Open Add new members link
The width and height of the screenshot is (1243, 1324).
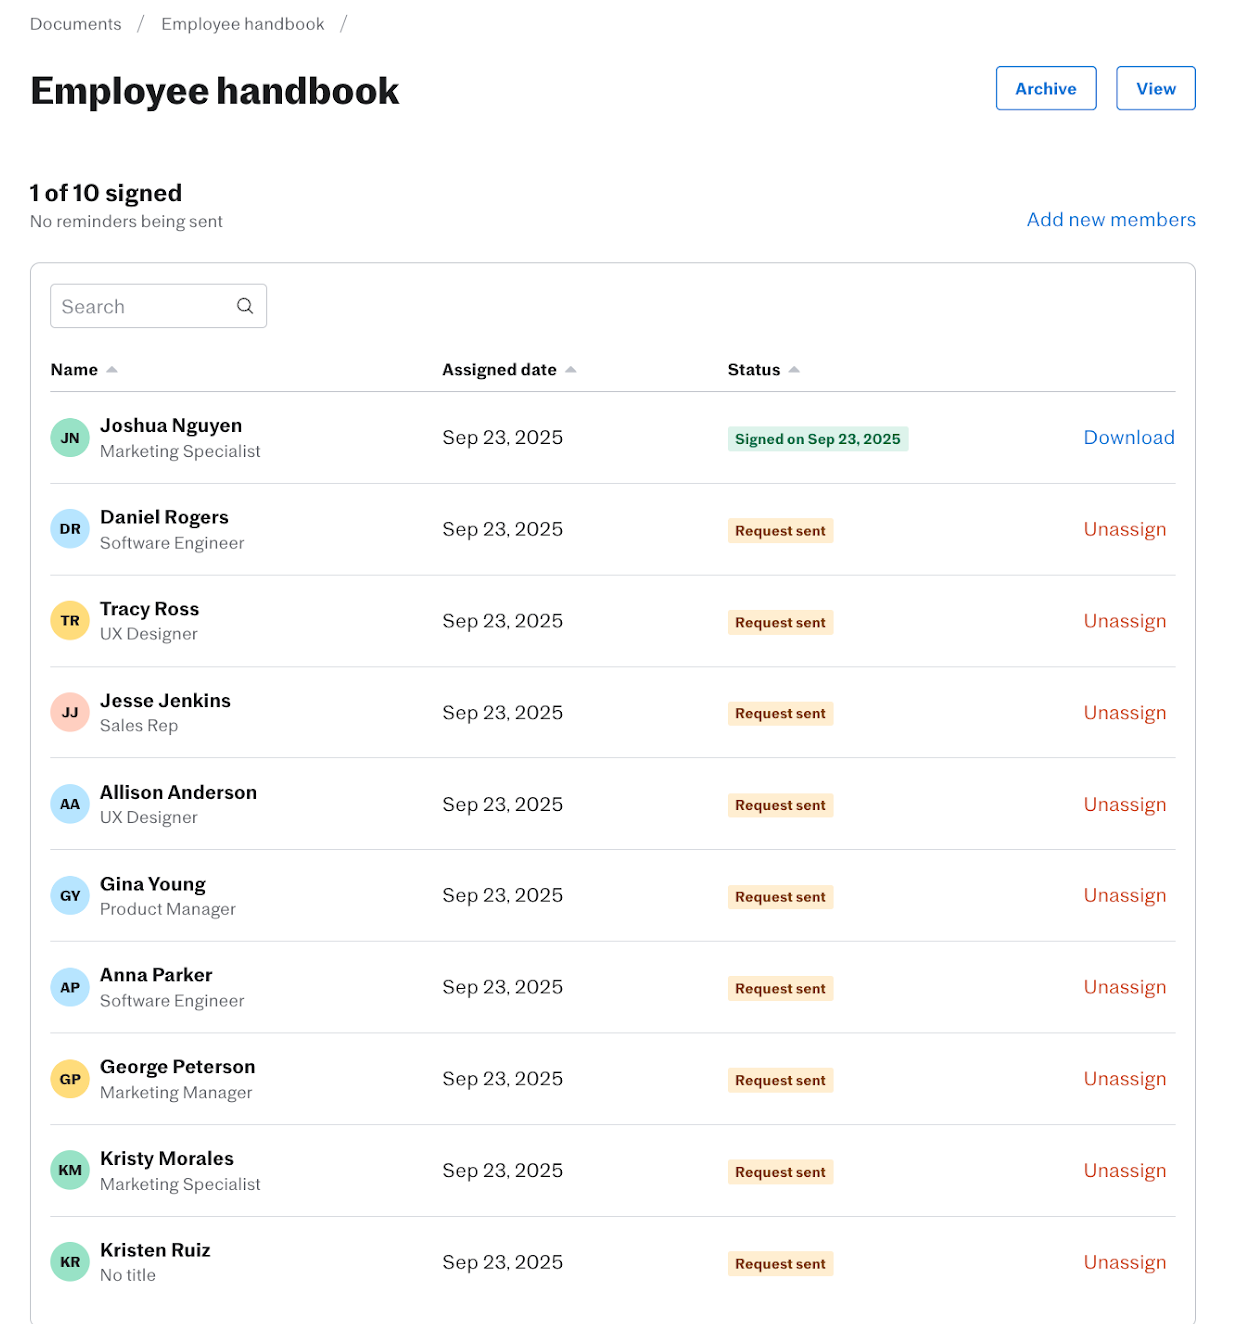click(1111, 220)
